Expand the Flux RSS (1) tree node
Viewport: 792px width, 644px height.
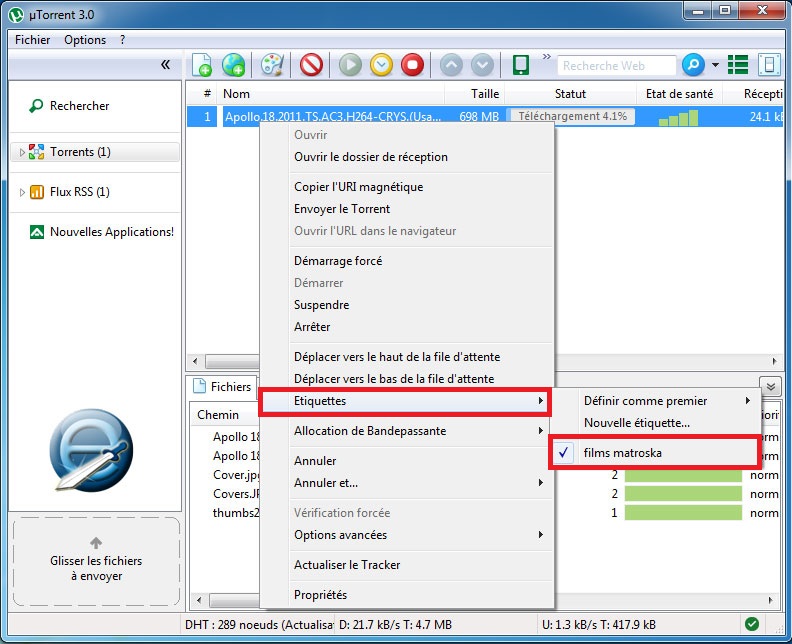22,192
